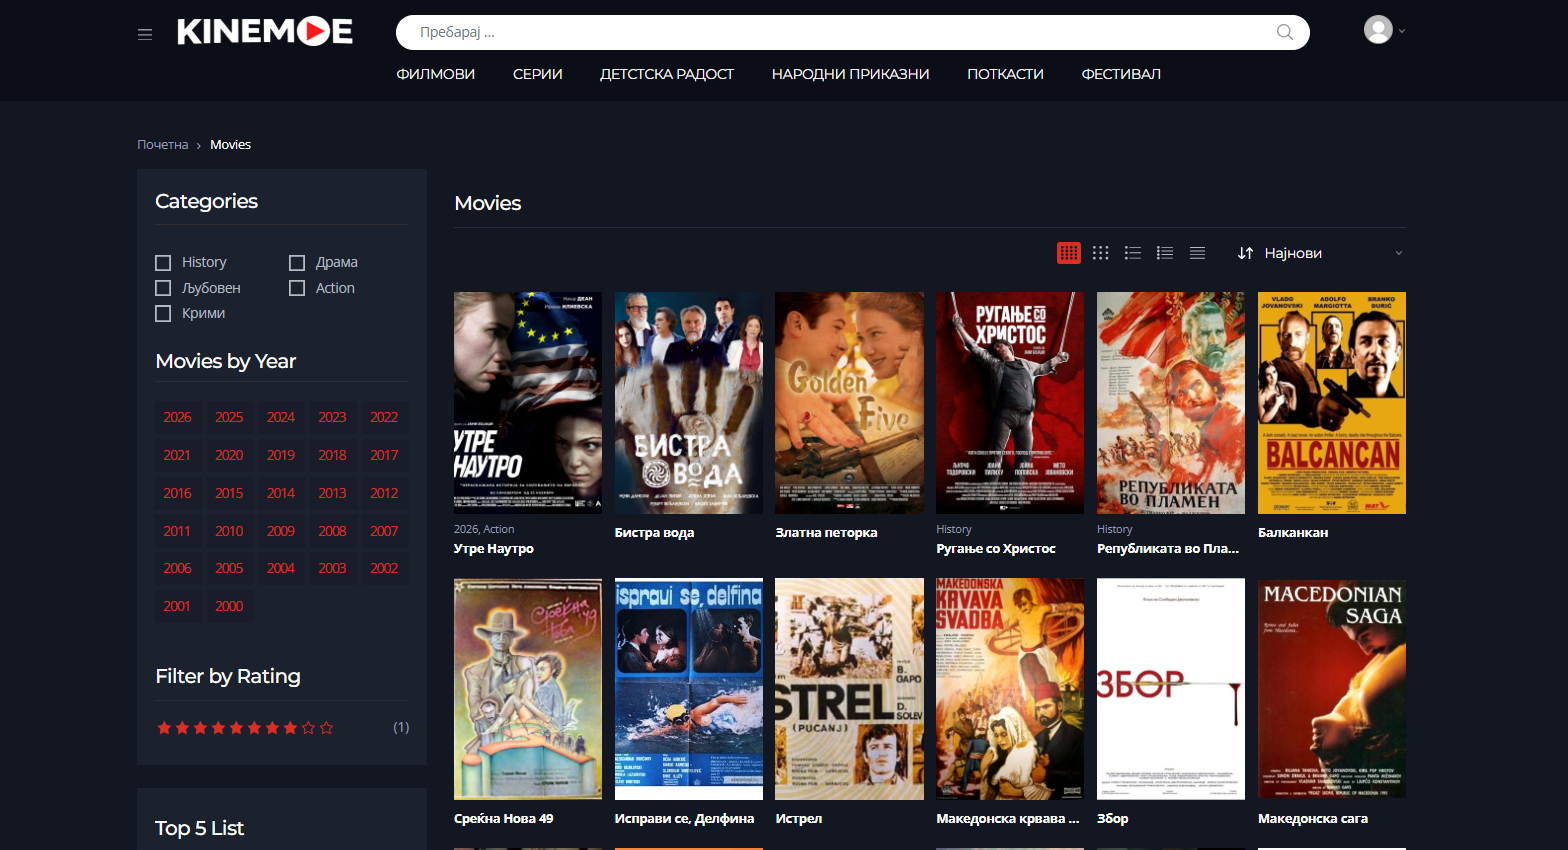The image size is (1568, 850).
Task: Enable the Action category filter
Action: click(x=297, y=289)
